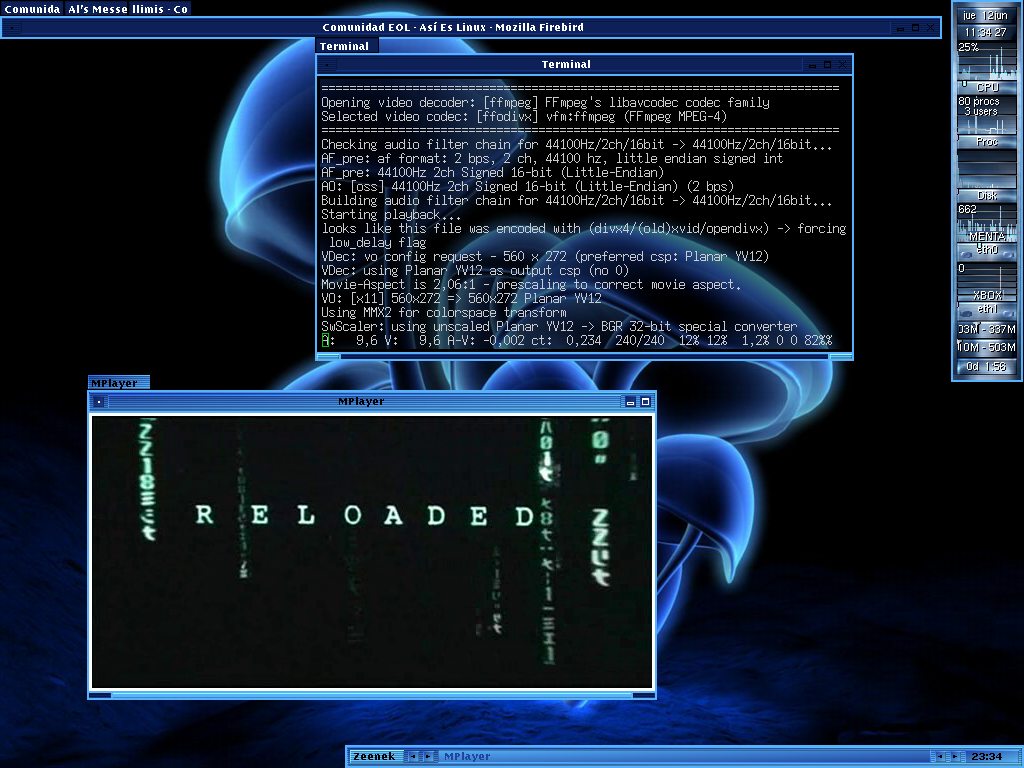
Task: Click 'Opening video decoder: [ffmpeg]' terminal line
Action: tap(545, 103)
